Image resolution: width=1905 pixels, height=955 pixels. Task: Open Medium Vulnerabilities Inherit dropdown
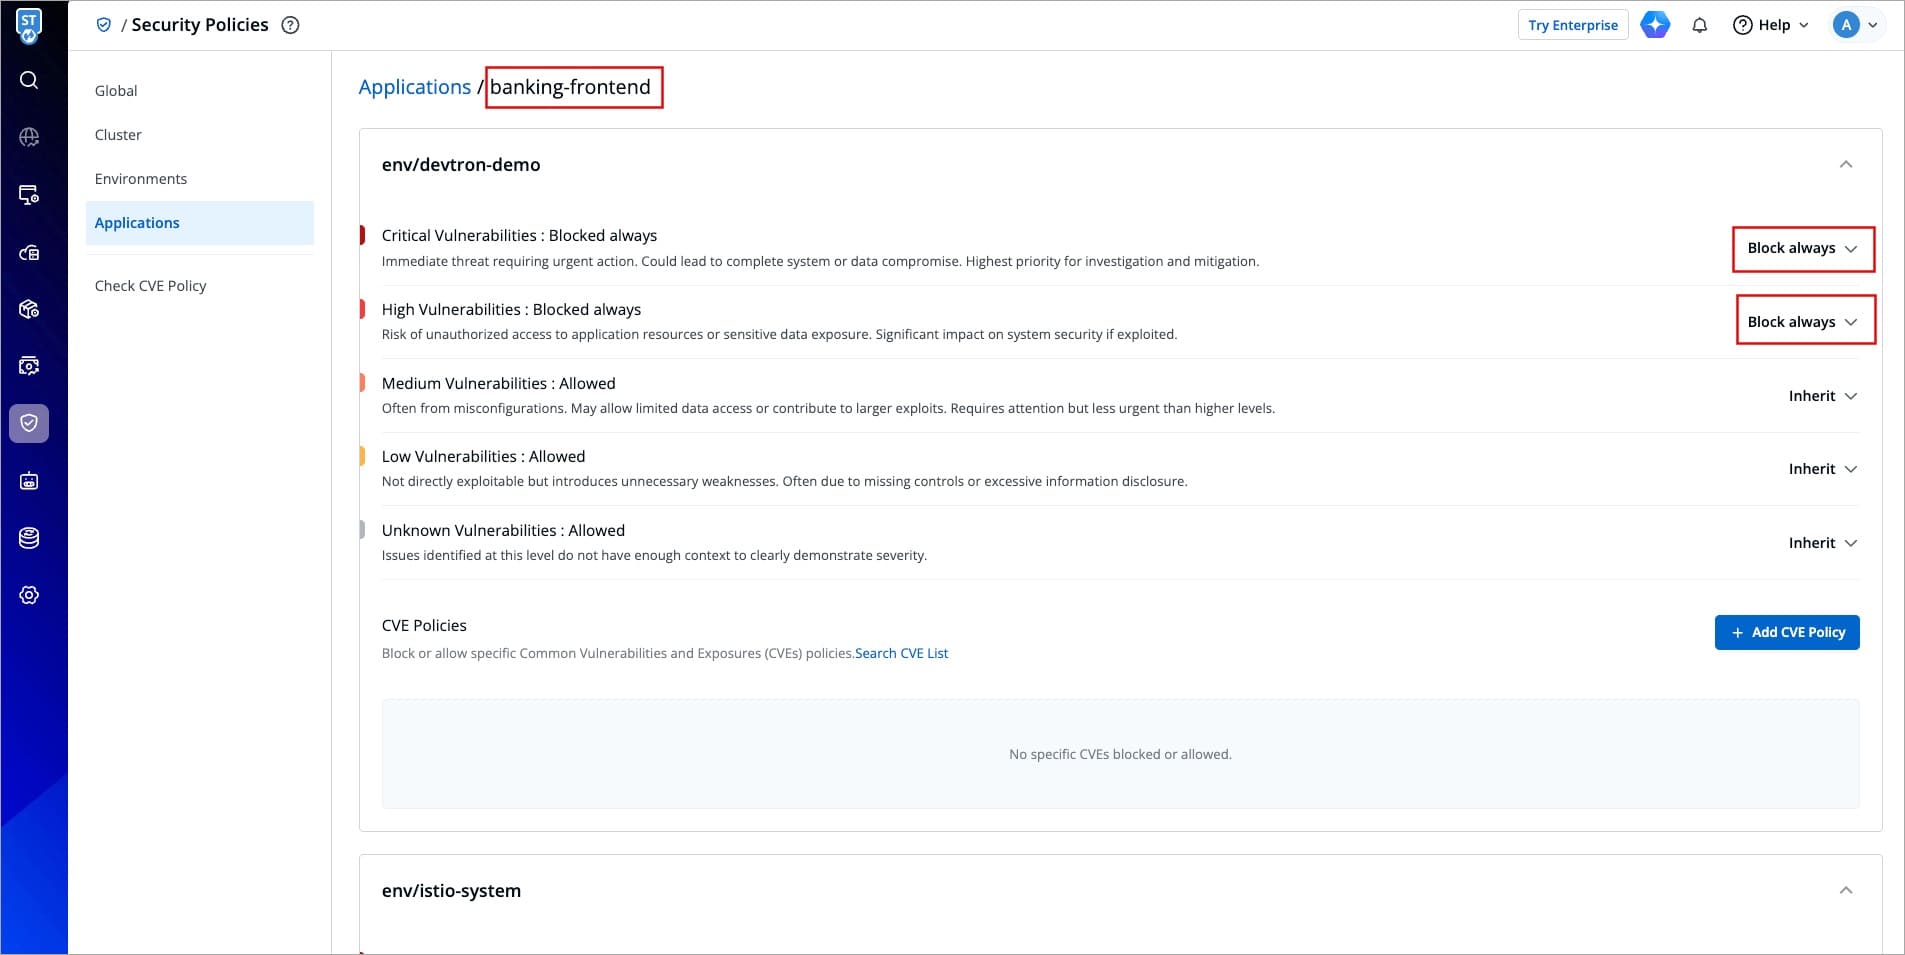(x=1822, y=396)
